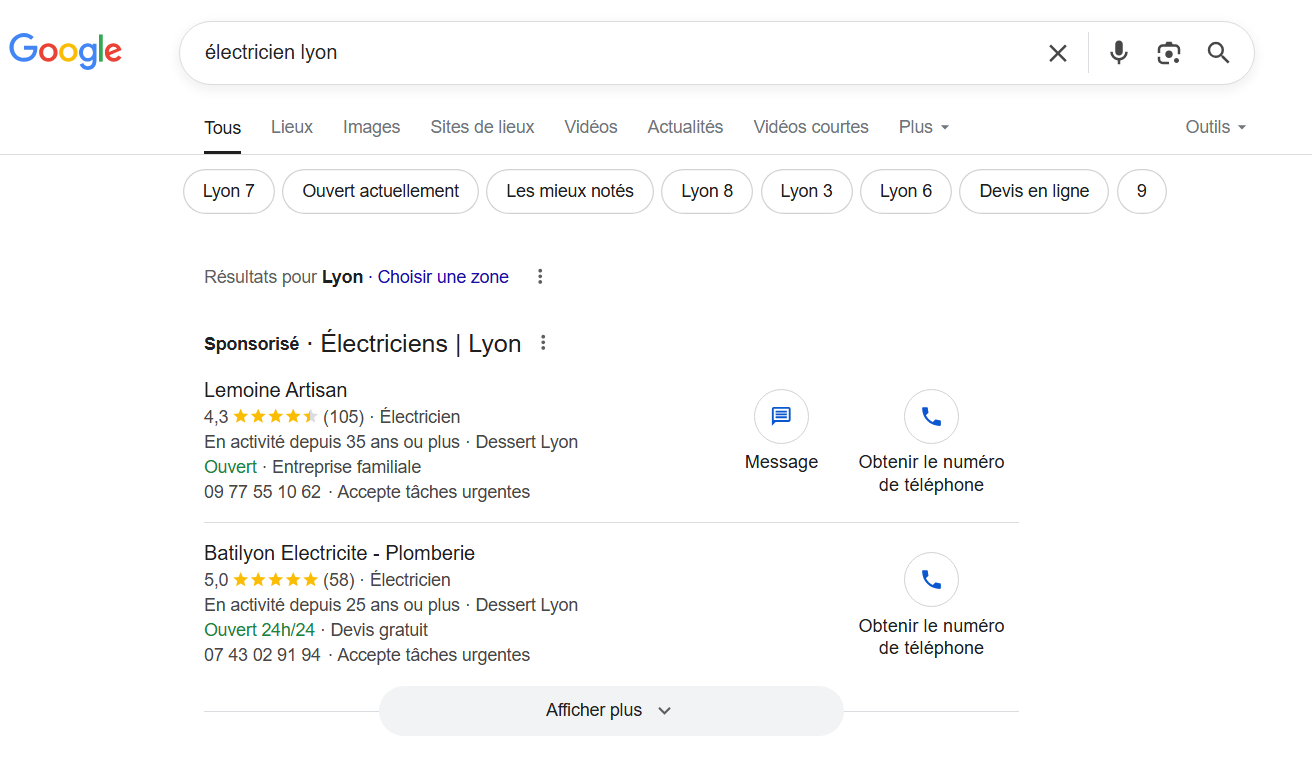Click the "Ouvert 24h/24" status text
The height and width of the screenshot is (758, 1312).
[x=259, y=630]
